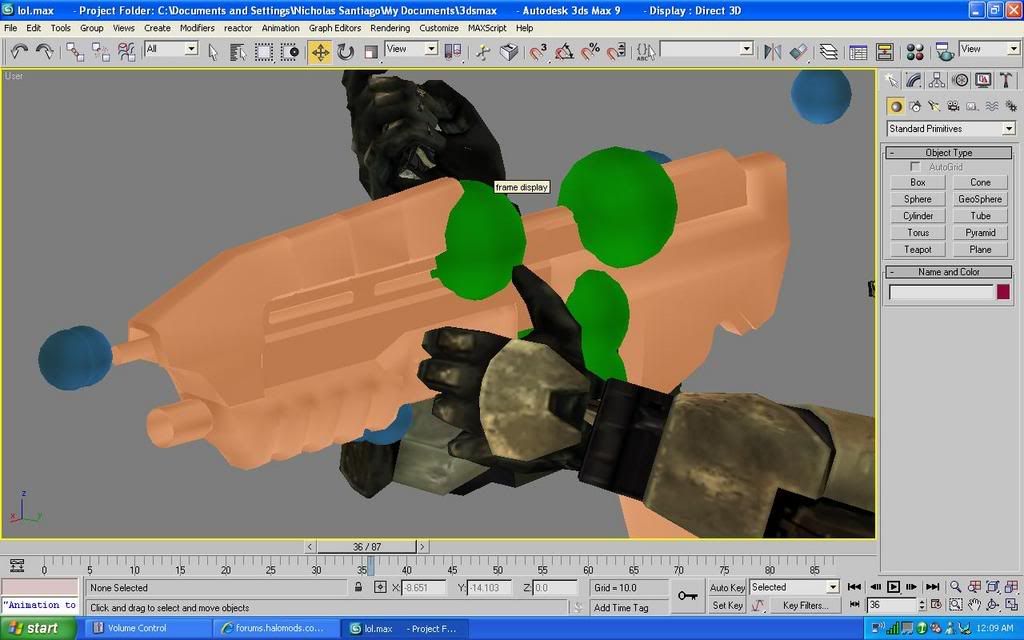Open the Rendering menu
This screenshot has width=1024, height=640.
pyautogui.click(x=390, y=28)
